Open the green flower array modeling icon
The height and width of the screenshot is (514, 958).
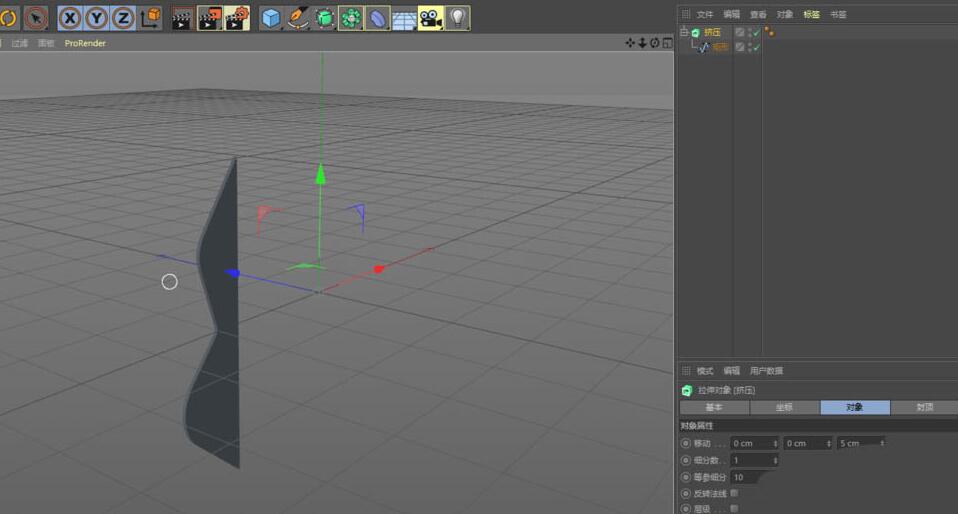[351, 18]
